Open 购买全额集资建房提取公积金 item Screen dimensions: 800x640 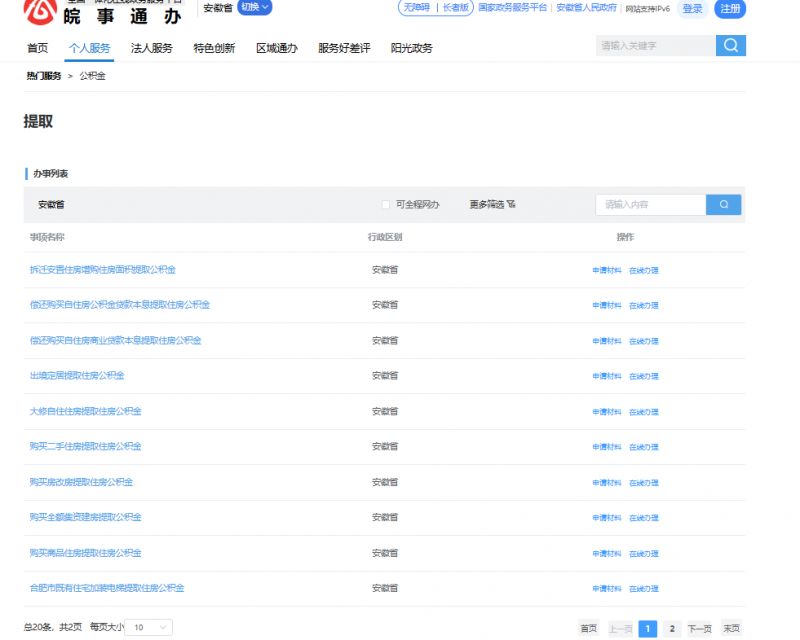click(x=85, y=518)
